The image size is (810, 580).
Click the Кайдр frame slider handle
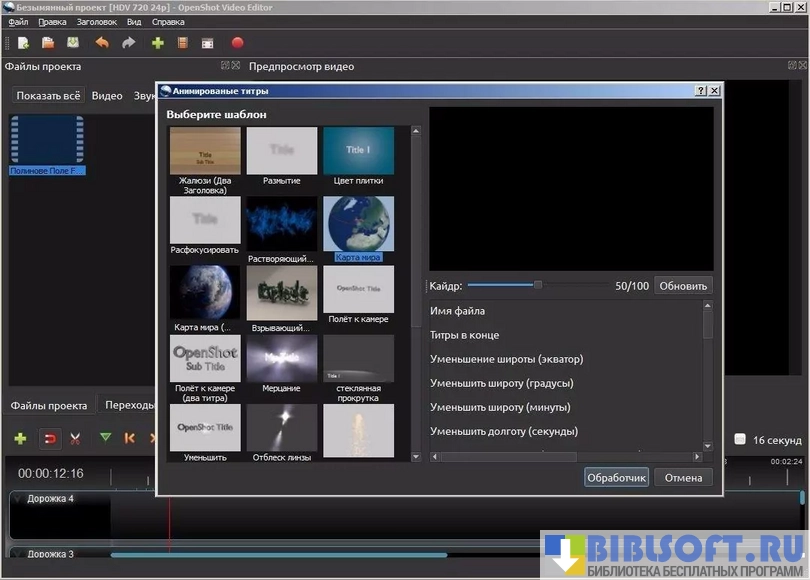tap(538, 285)
